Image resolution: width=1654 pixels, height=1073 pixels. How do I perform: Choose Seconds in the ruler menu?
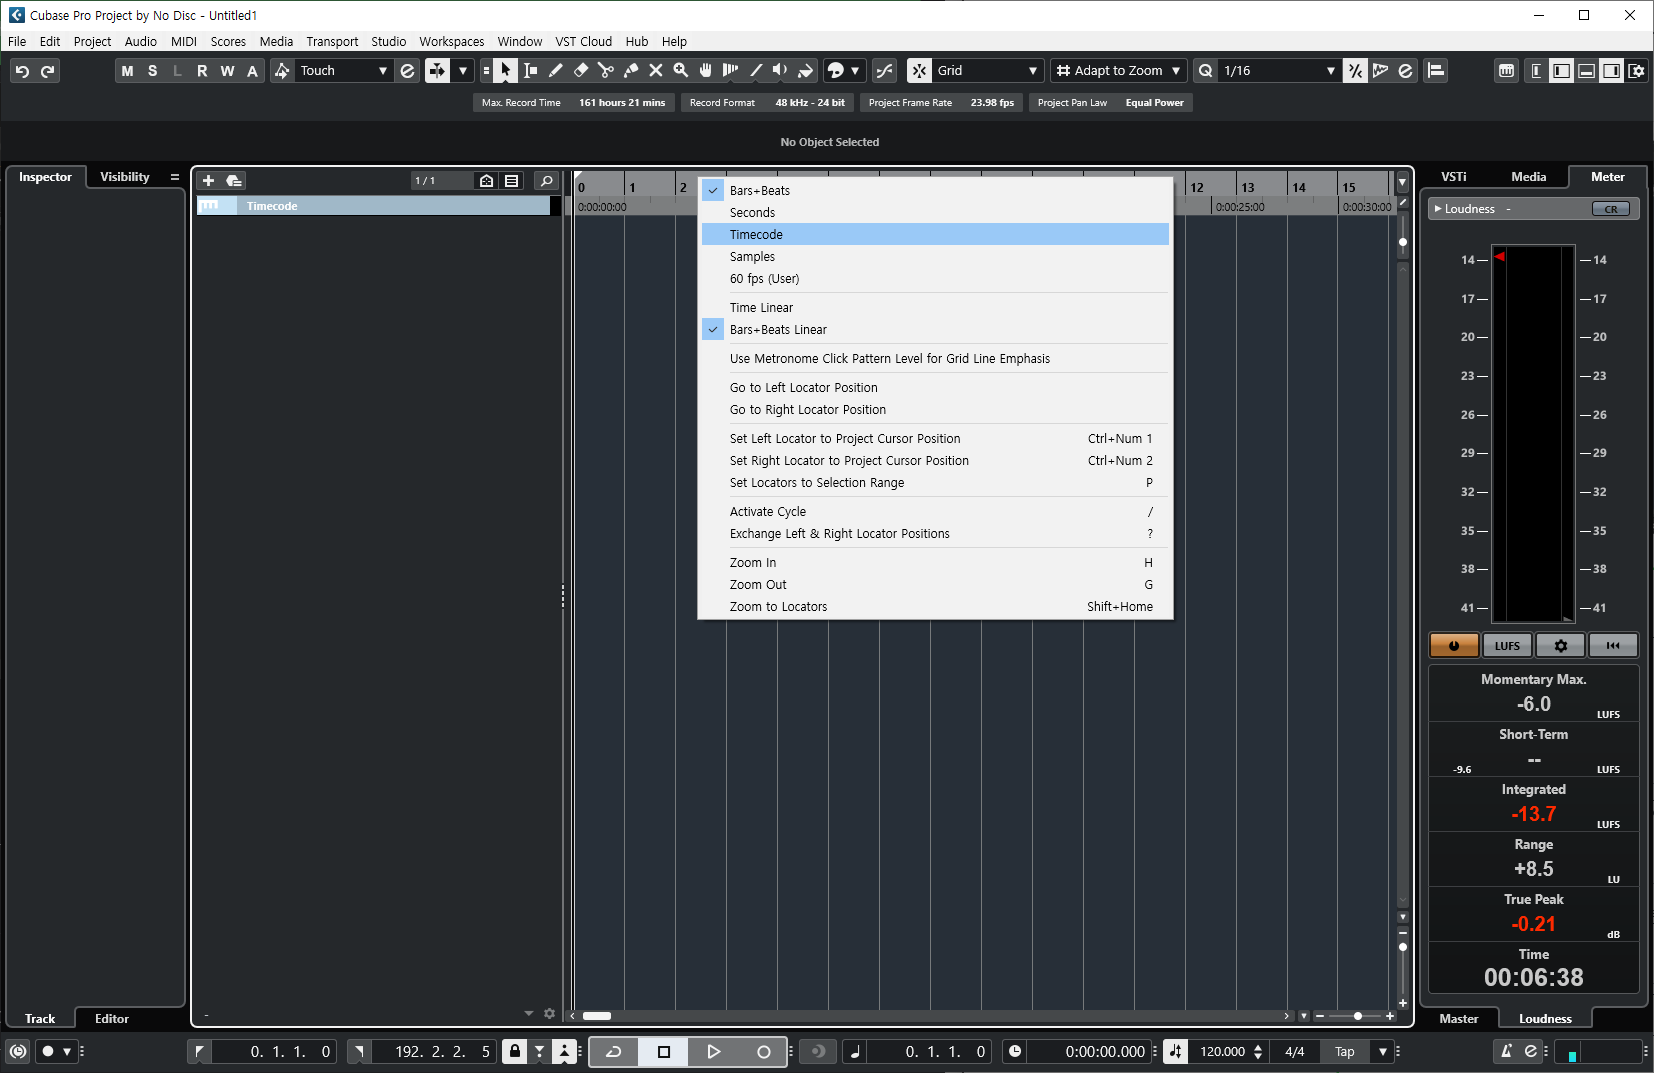(x=935, y=213)
